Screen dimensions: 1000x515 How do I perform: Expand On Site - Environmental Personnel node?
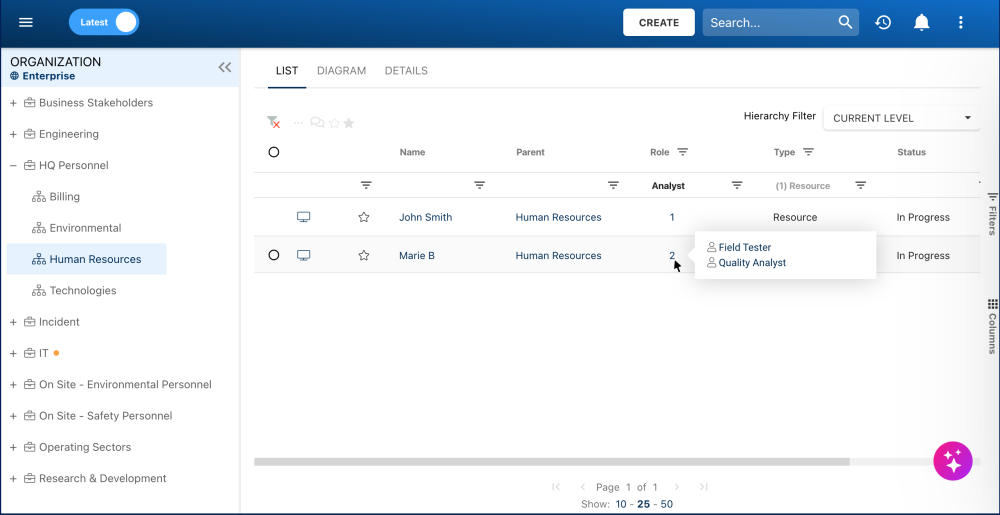(x=13, y=384)
